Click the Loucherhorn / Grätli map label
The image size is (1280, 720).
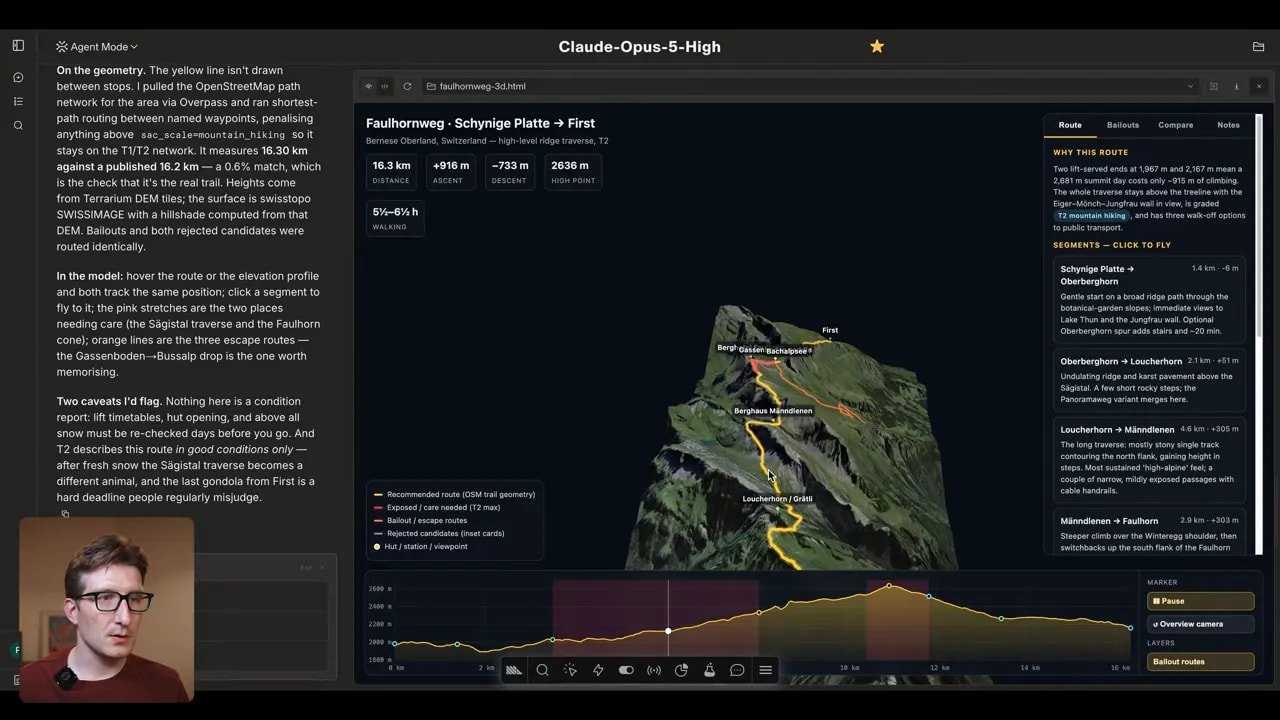click(777, 498)
